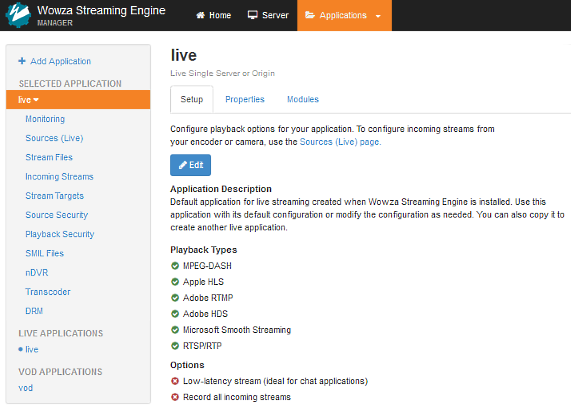
Task: Click the check icon beside Microsoft Smooth Streaming
Action: (175, 330)
